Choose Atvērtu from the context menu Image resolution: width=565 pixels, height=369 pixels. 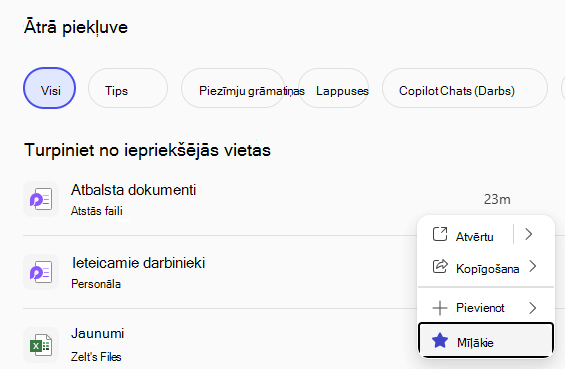pyautogui.click(x=475, y=237)
